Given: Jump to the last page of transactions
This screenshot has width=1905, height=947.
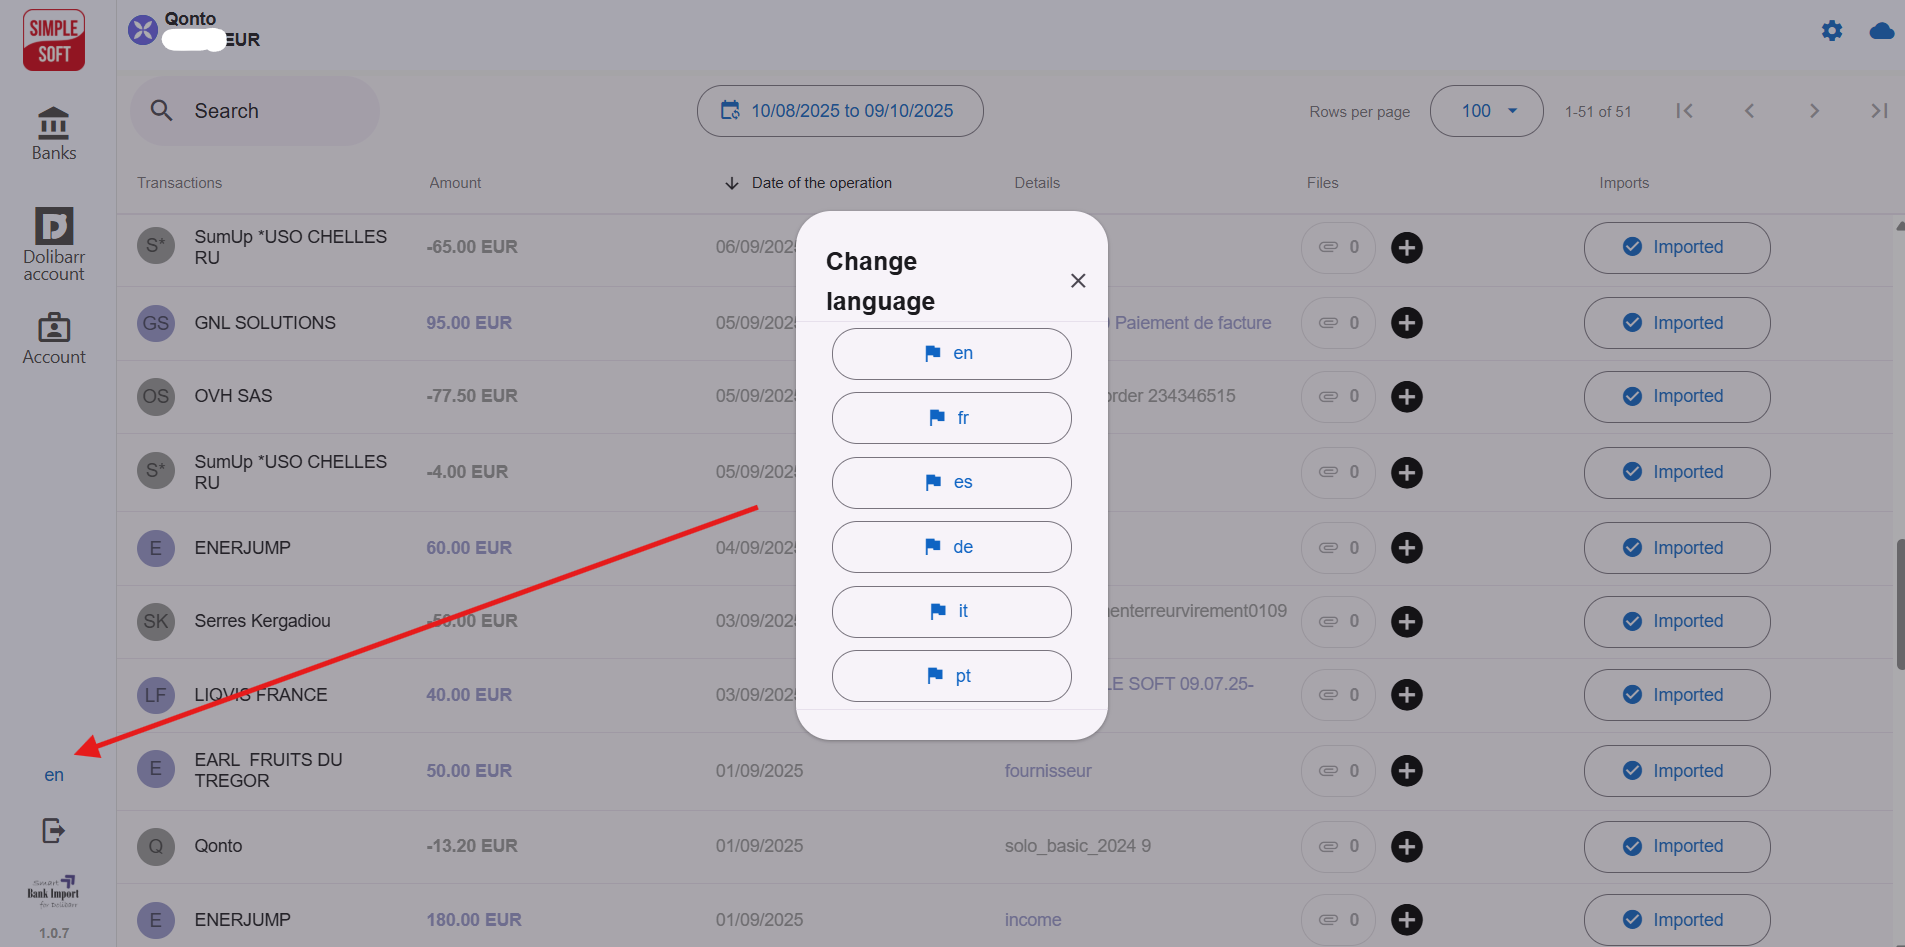Looking at the screenshot, I should pos(1879,111).
